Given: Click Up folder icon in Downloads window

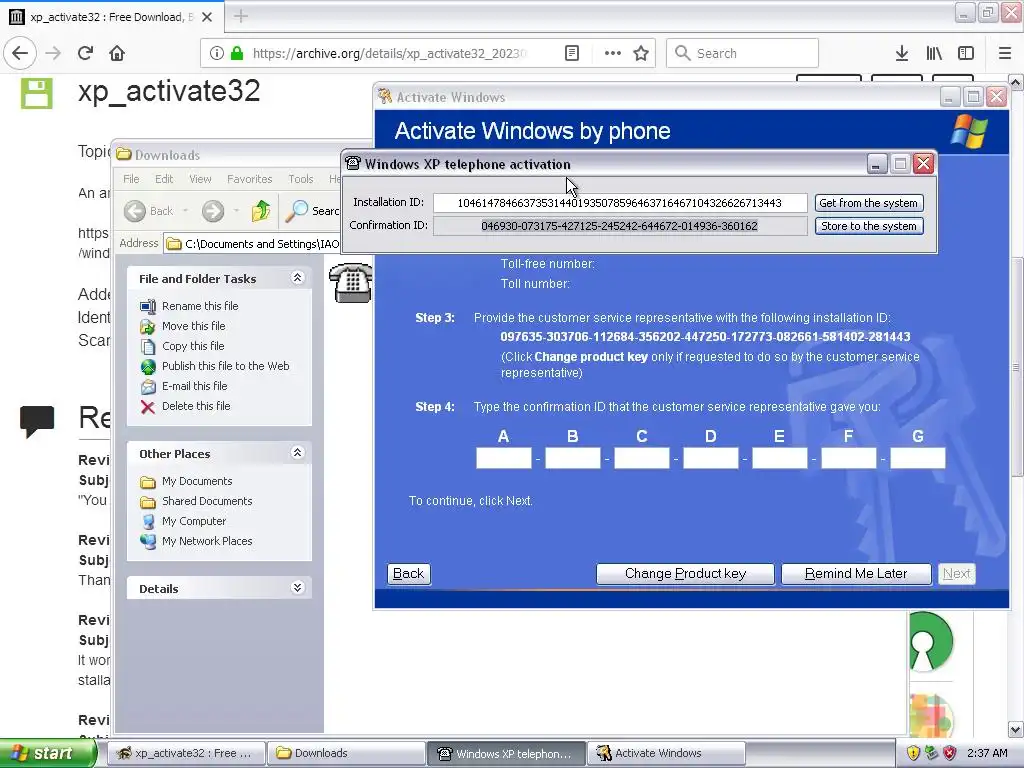Looking at the screenshot, I should pyautogui.click(x=261, y=210).
